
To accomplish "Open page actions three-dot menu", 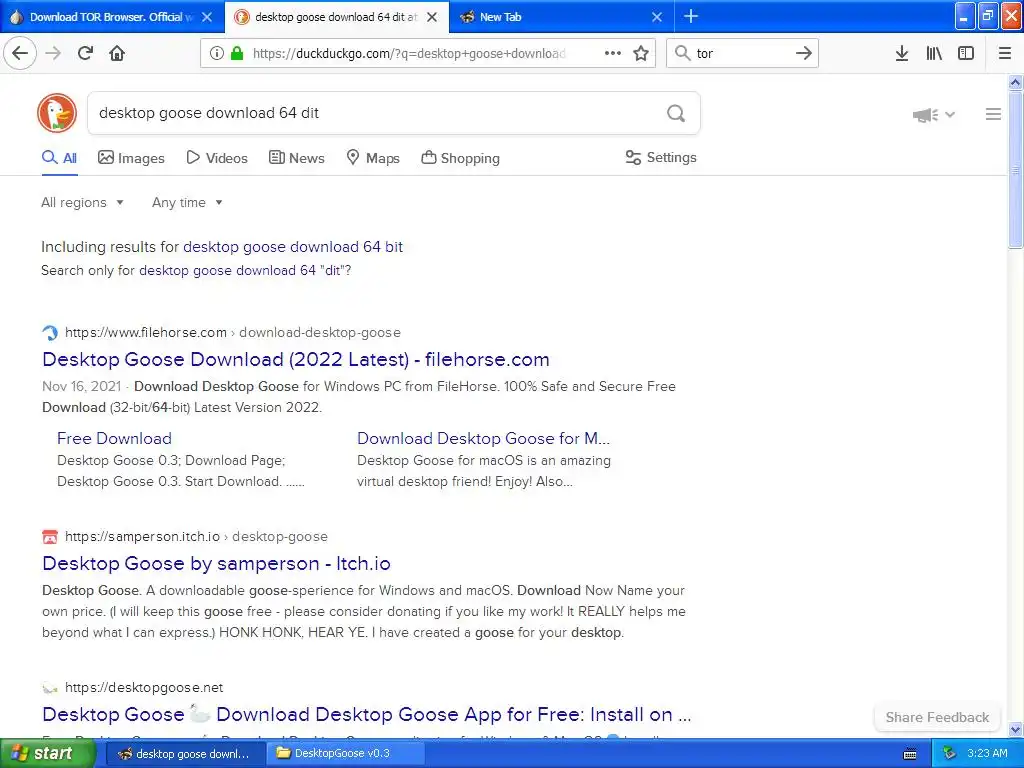I will pos(613,53).
